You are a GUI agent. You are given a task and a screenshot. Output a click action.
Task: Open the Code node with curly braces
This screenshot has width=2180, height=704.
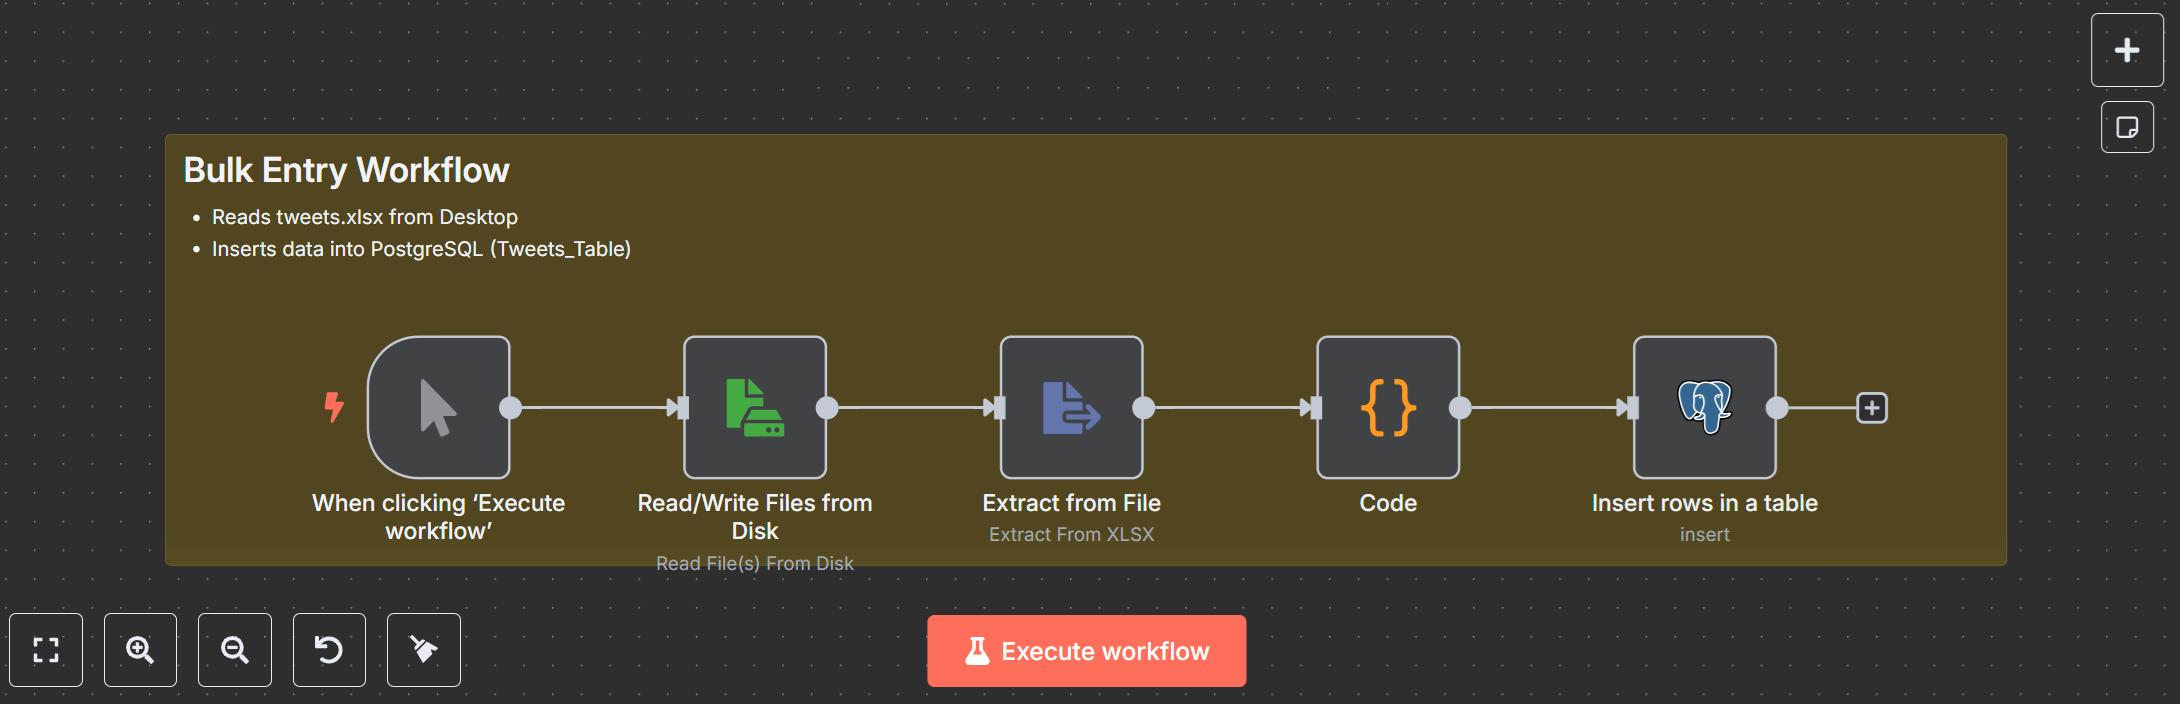(1388, 407)
